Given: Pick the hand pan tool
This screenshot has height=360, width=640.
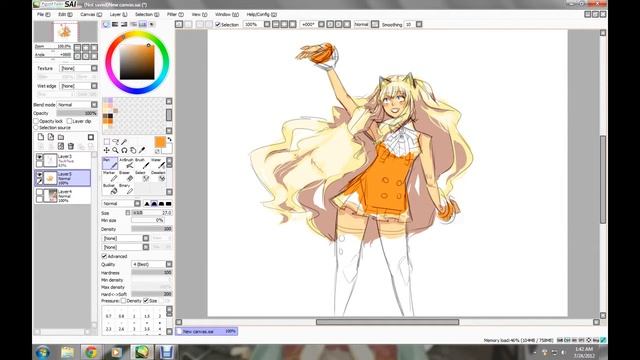Looking at the screenshot, I should 133,150.
